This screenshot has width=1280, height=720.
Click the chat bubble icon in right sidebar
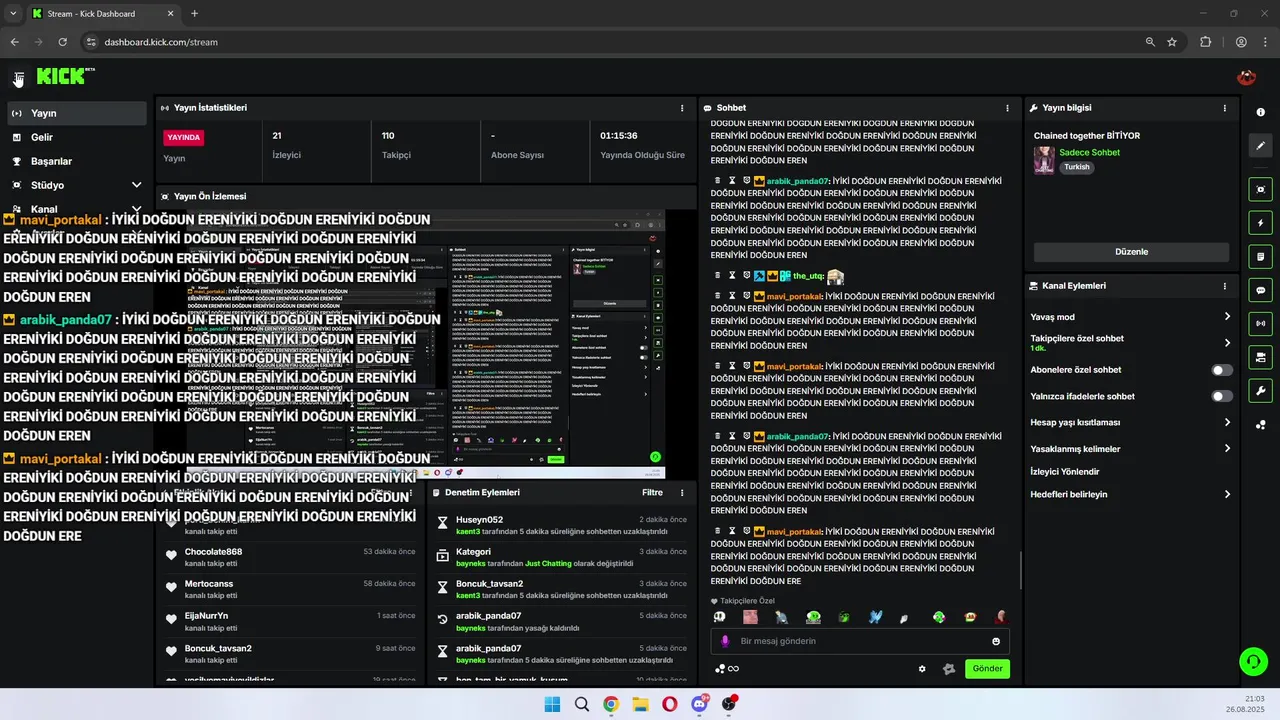coord(1260,290)
